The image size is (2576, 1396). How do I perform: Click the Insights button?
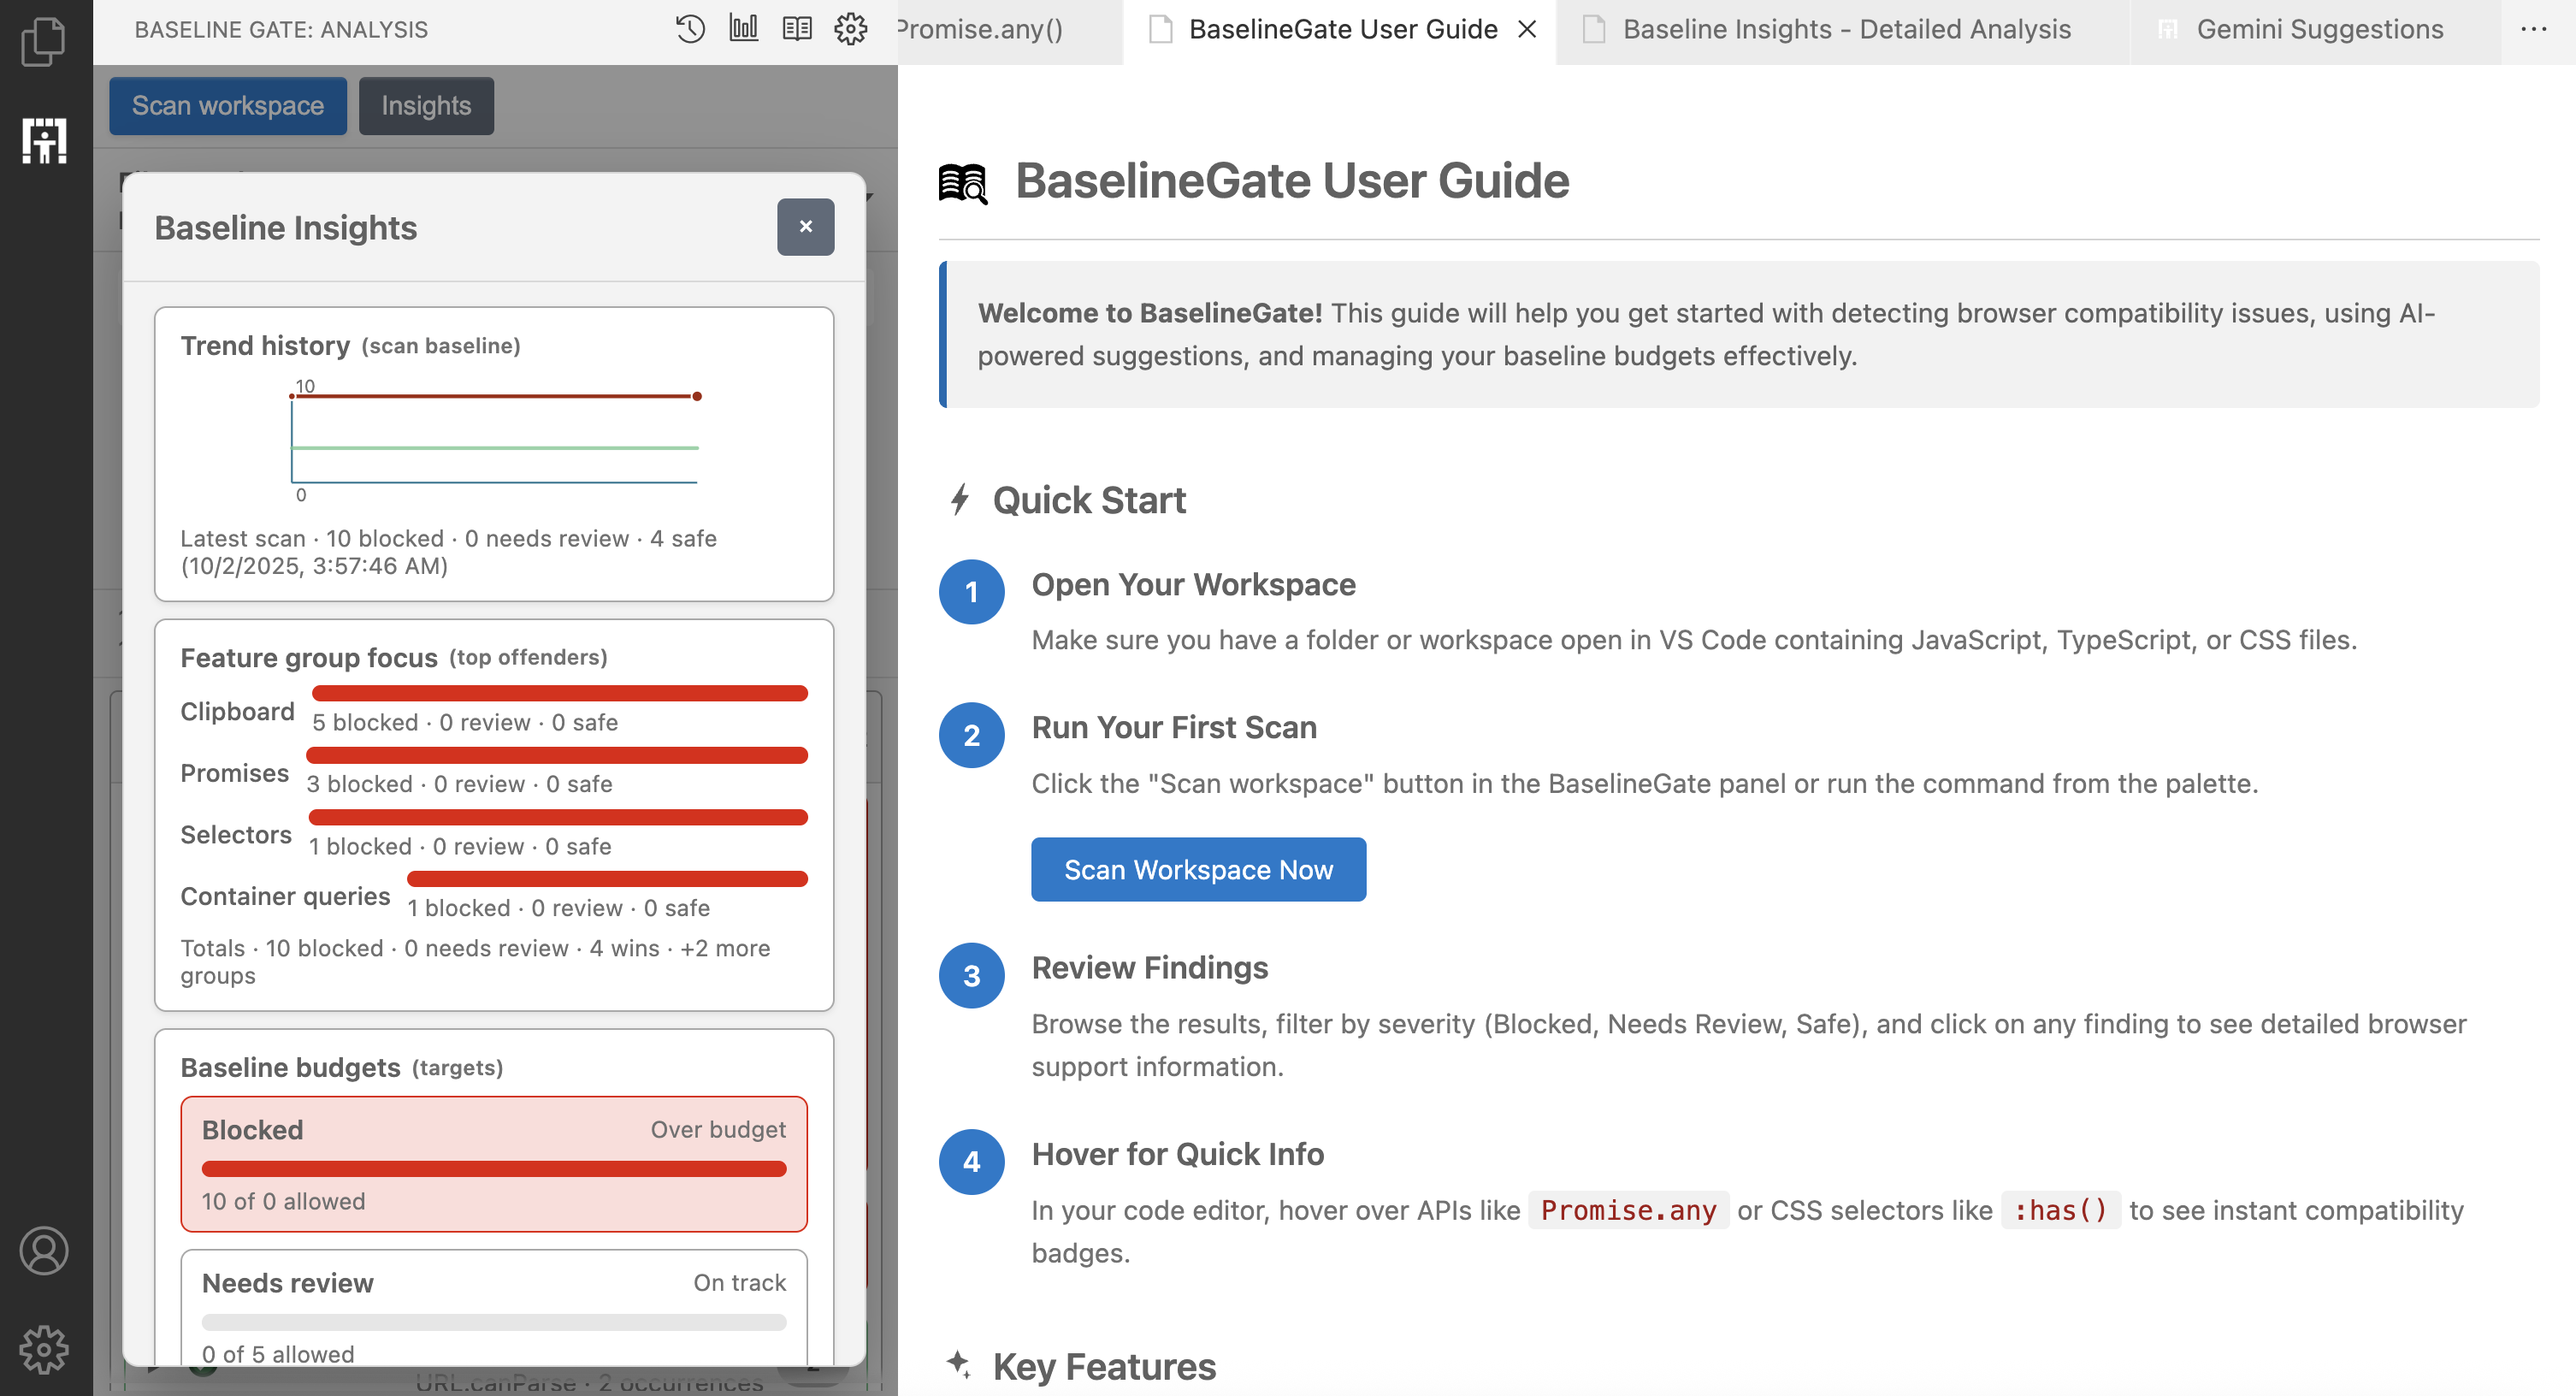coord(426,105)
